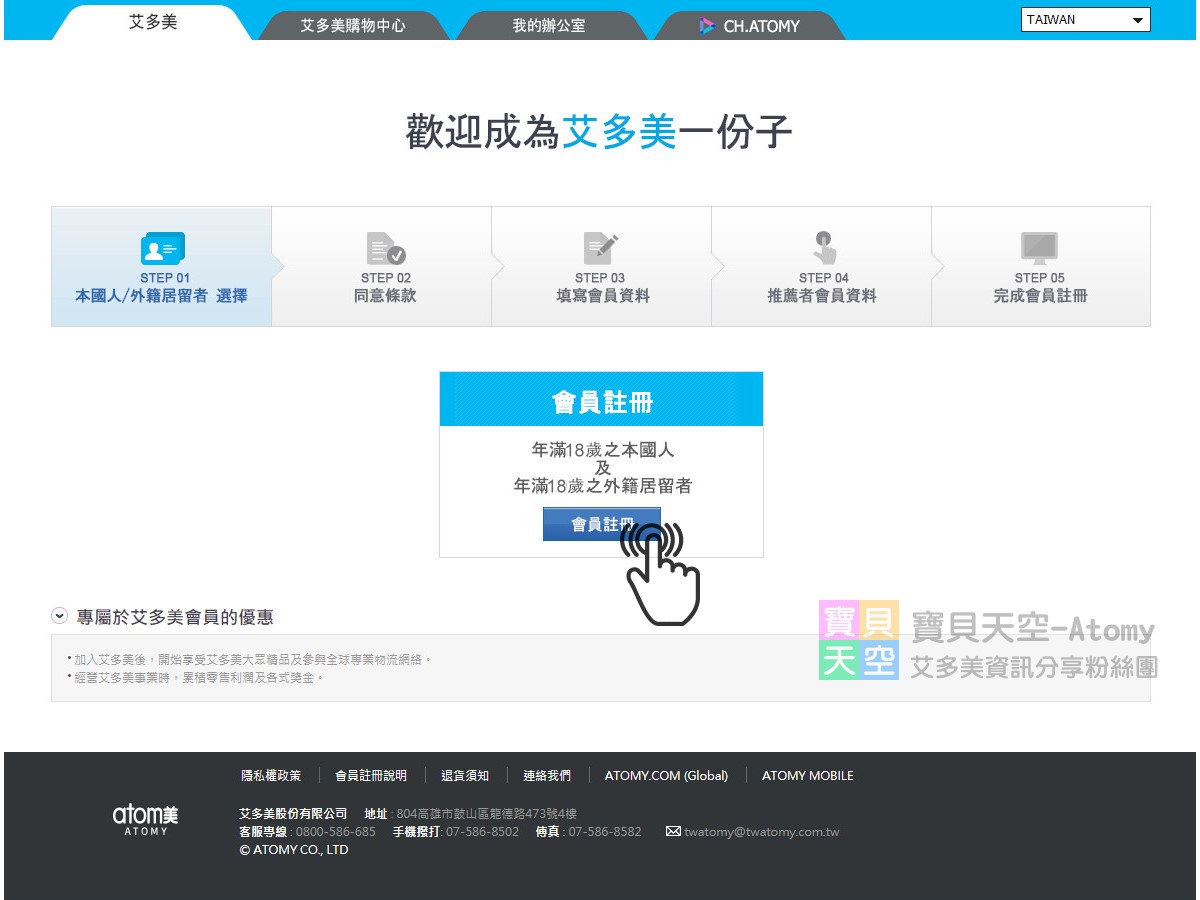Click the Step 04 sponsor pointer icon
This screenshot has height=900, width=1200.
(x=824, y=248)
